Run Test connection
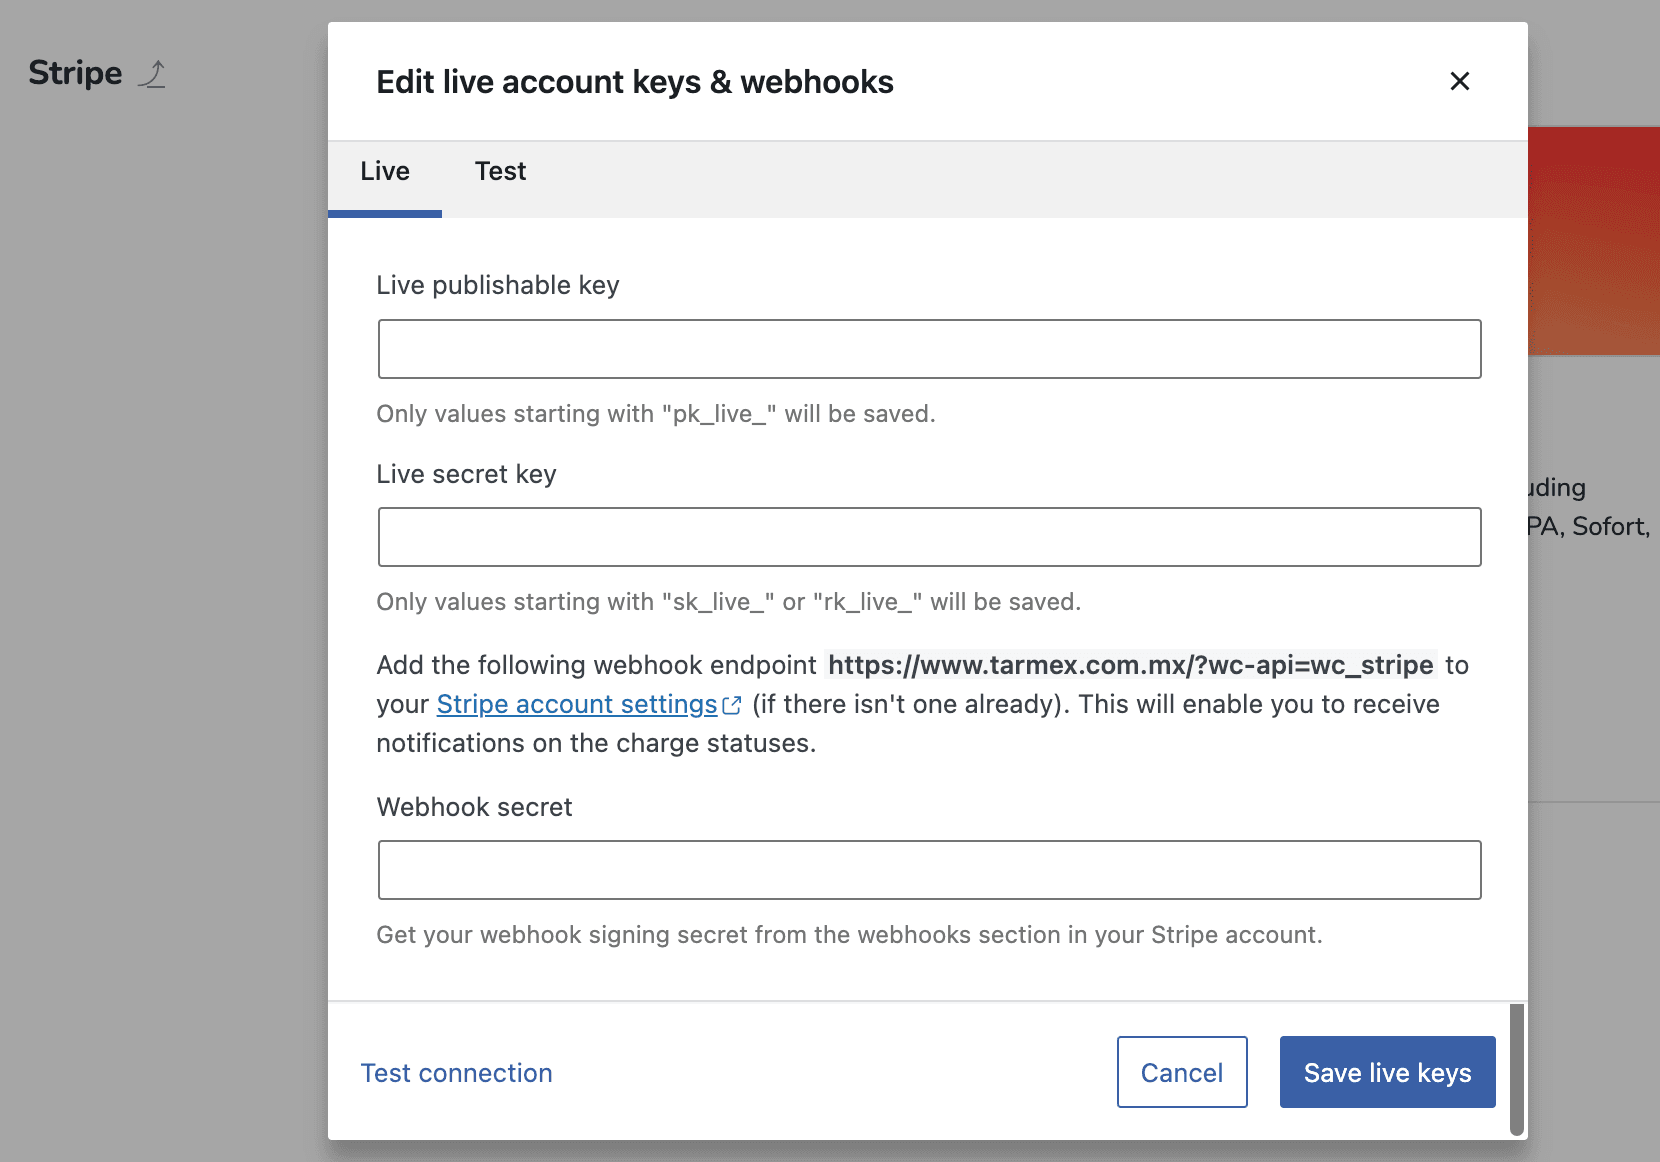 (x=456, y=1073)
